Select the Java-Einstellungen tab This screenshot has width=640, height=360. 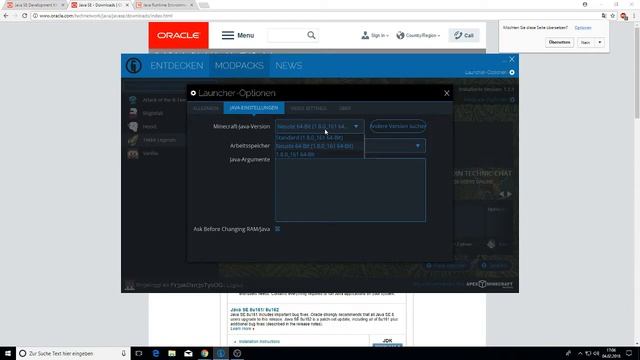pyautogui.click(x=254, y=108)
